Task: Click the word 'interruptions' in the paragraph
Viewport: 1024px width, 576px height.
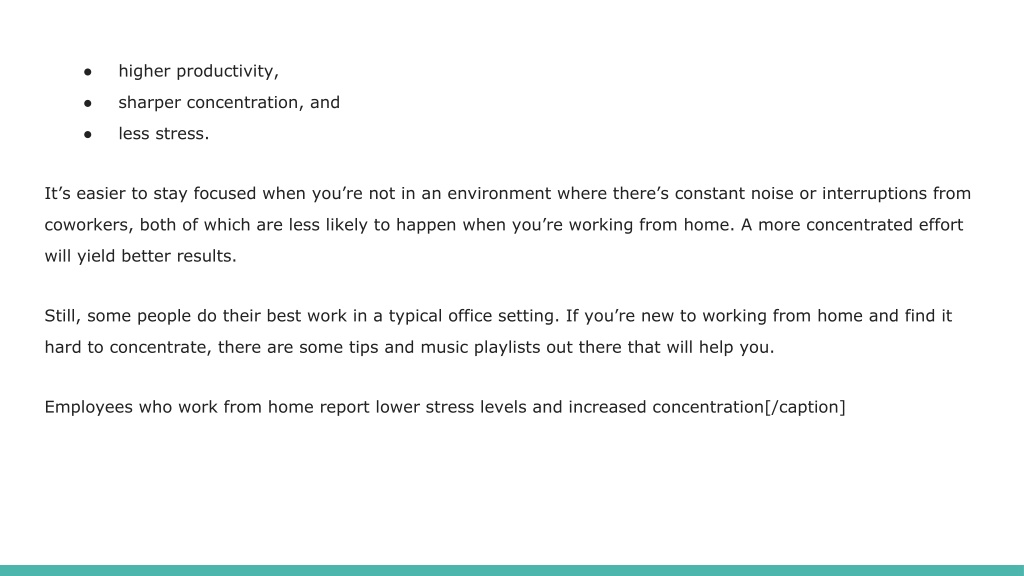Action: click(x=874, y=194)
